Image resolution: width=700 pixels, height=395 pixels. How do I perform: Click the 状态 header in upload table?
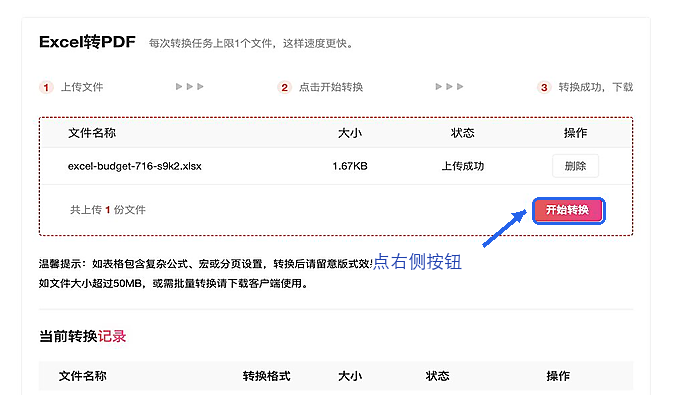(462, 133)
